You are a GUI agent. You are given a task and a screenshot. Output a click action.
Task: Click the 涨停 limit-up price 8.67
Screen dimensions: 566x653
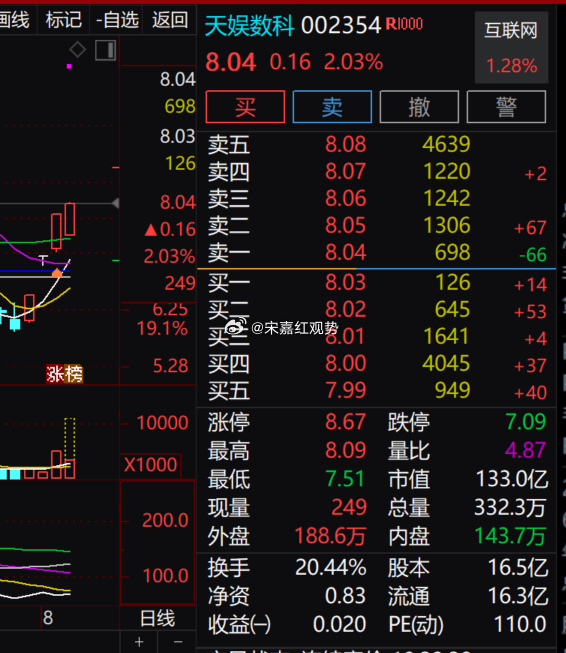coord(345,422)
